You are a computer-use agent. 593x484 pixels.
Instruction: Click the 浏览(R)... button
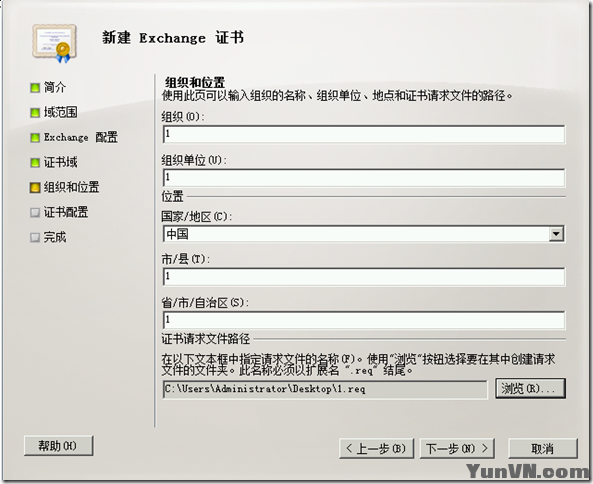(531, 388)
